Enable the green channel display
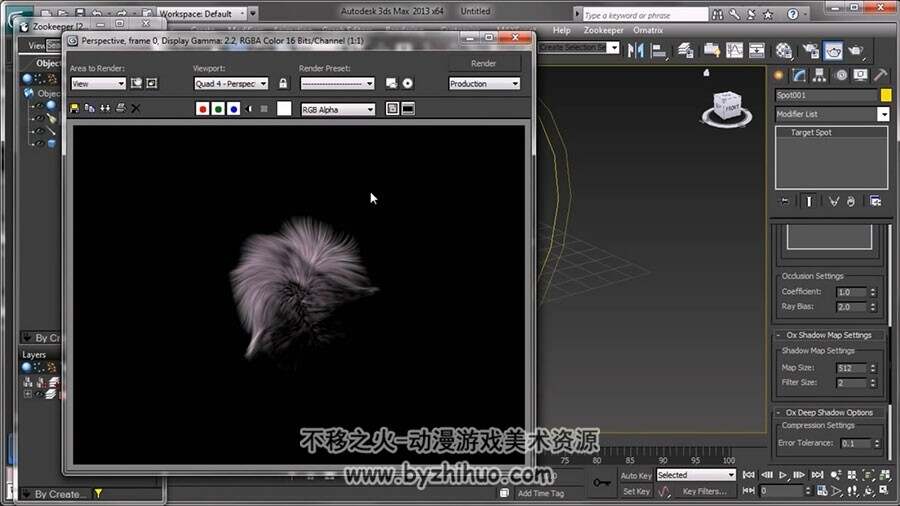The image size is (900, 506). 218,109
